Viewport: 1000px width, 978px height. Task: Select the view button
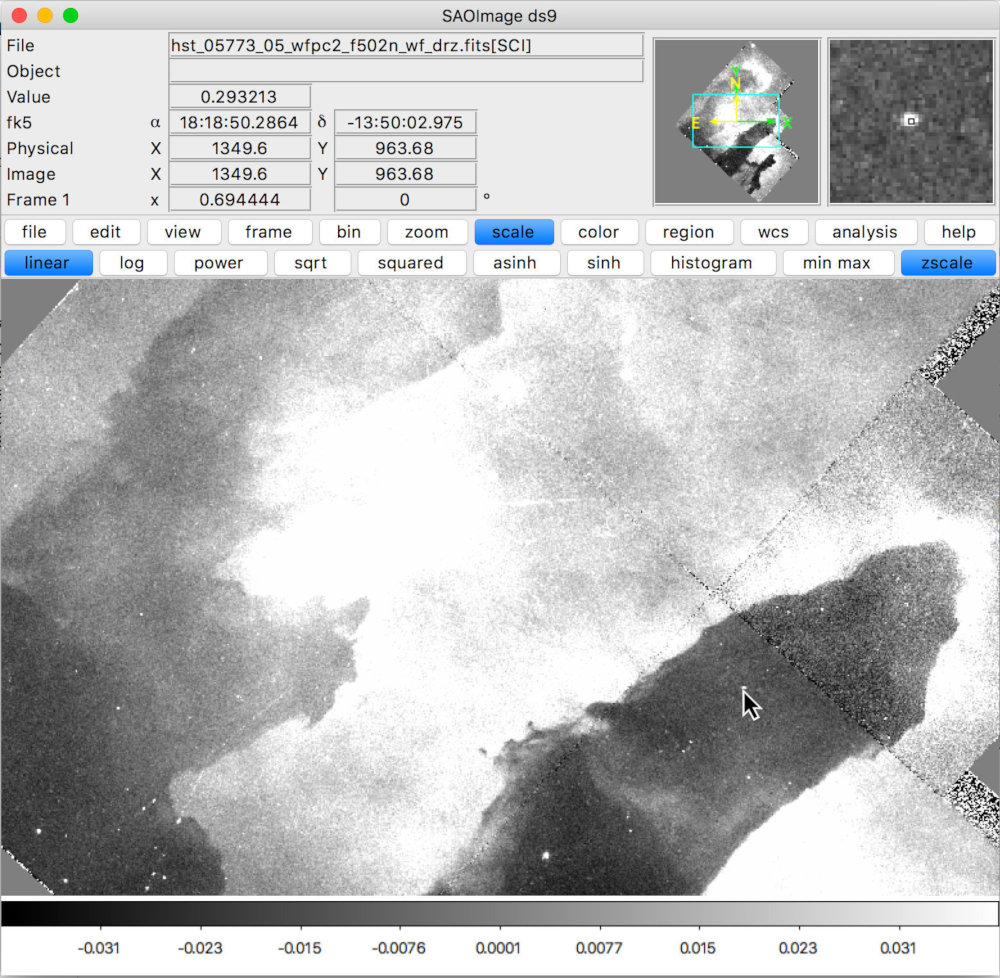click(x=183, y=231)
